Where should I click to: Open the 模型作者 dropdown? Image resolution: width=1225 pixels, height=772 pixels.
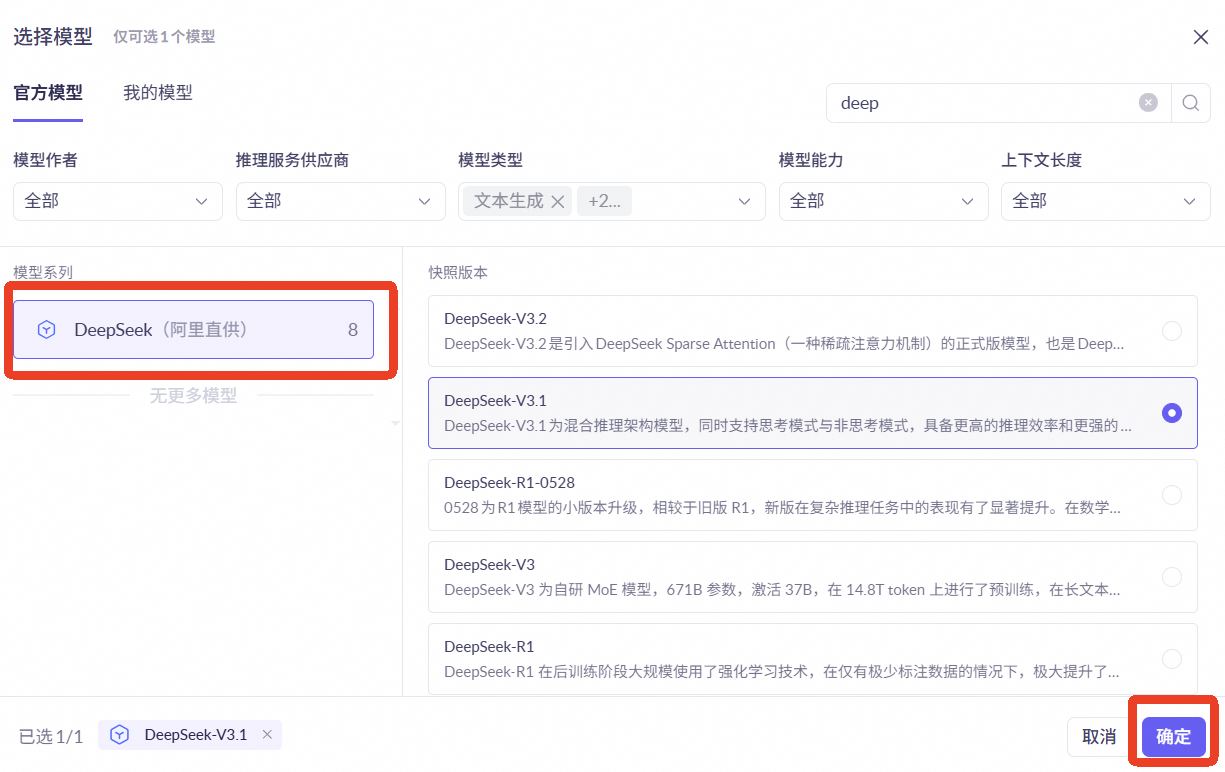118,201
